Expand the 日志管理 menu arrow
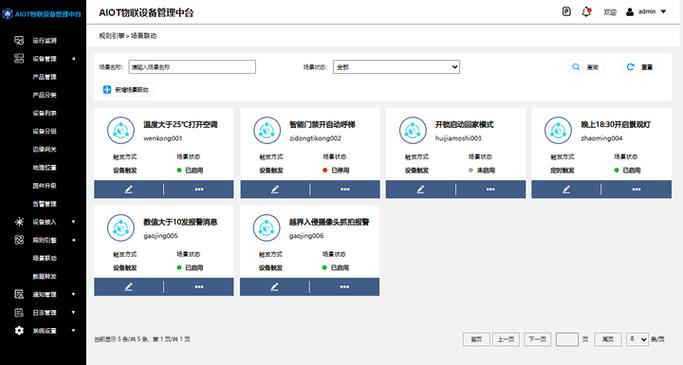Image resolution: width=683 pixels, height=365 pixels. pyautogui.click(x=73, y=313)
